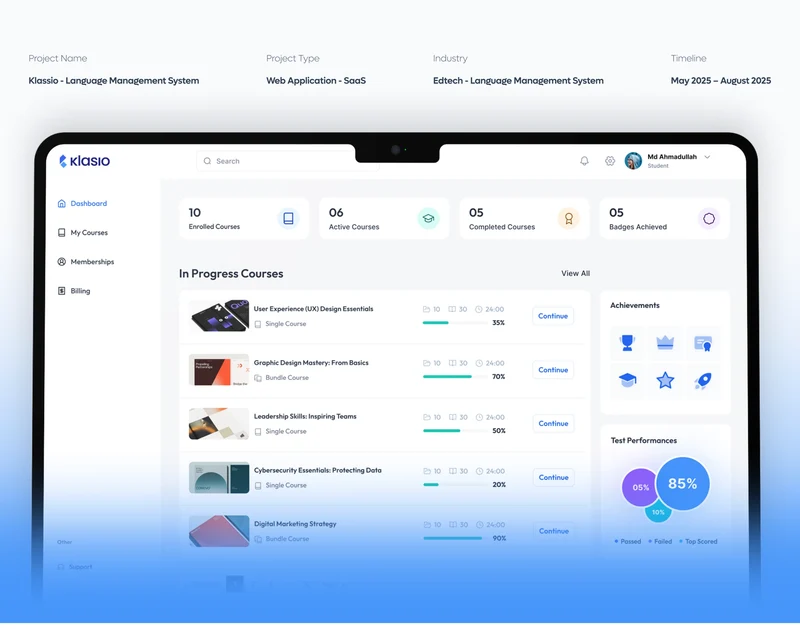Select the rocket achievement icon
The width and height of the screenshot is (800, 629).
703,381
